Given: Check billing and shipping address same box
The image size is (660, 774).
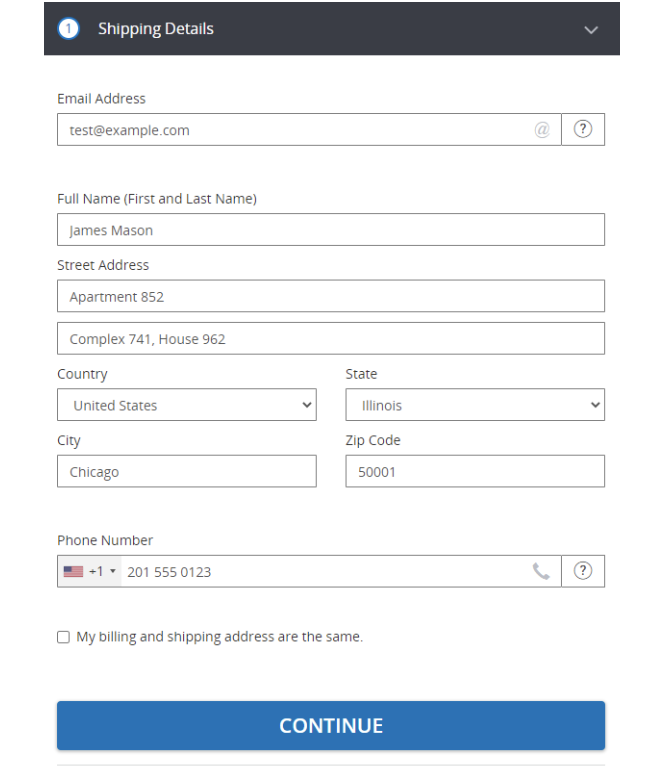Looking at the screenshot, I should 64,637.
